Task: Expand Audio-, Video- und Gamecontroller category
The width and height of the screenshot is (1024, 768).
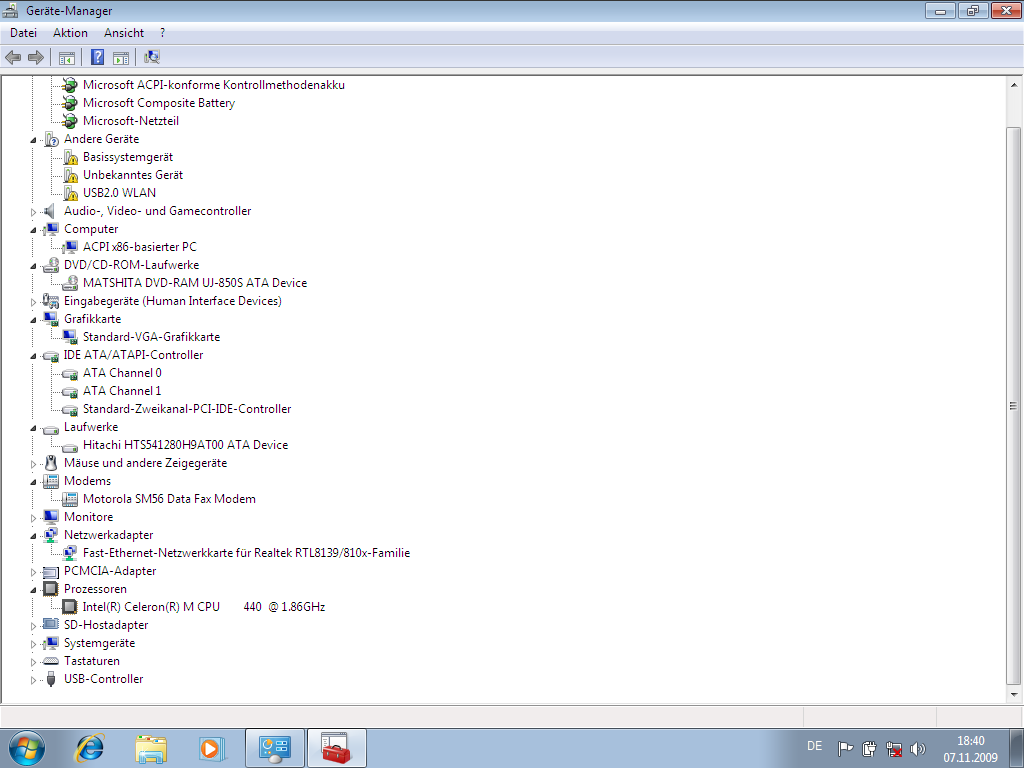Action: (x=33, y=212)
